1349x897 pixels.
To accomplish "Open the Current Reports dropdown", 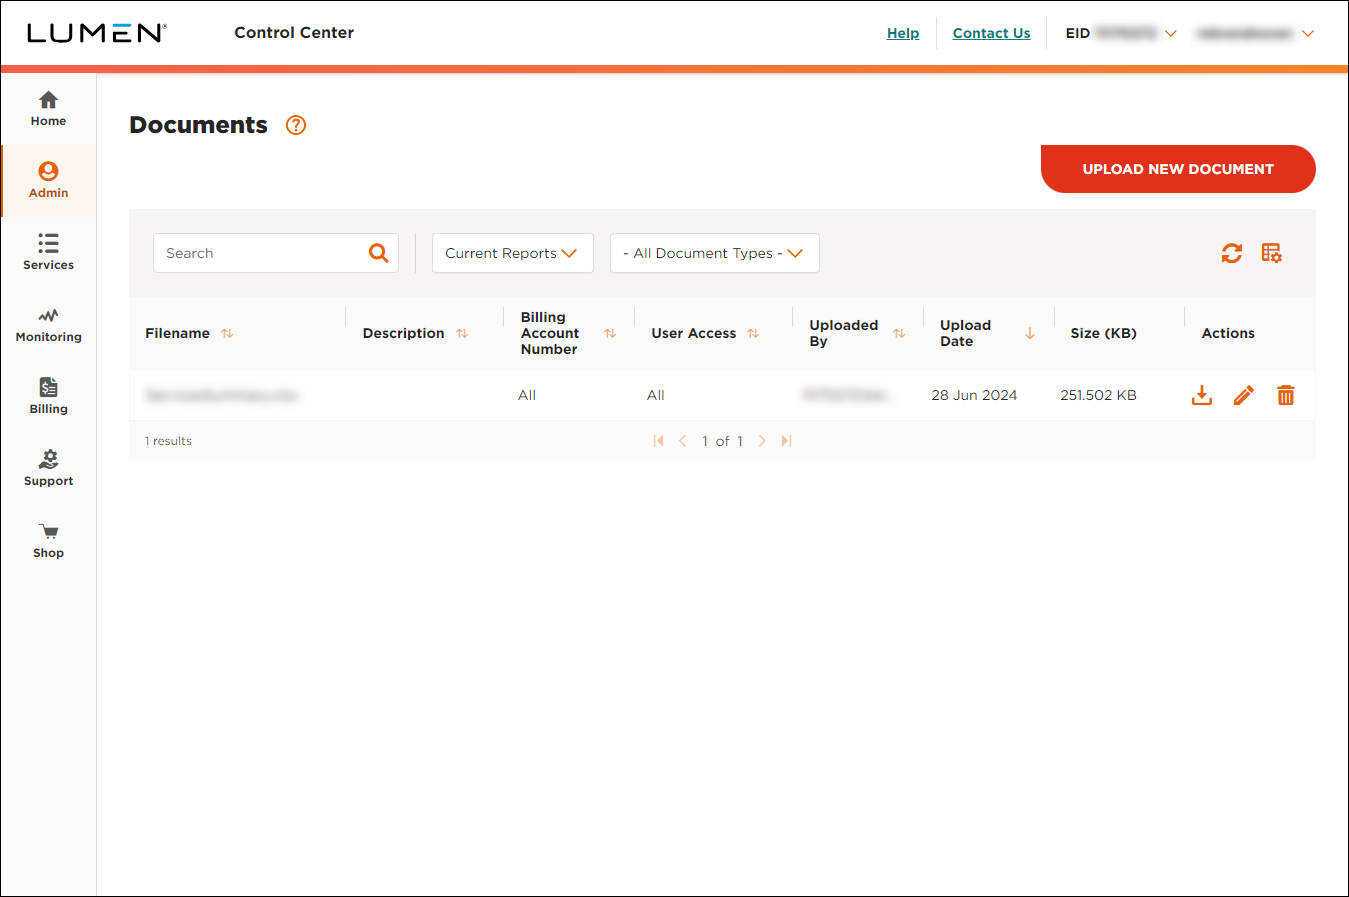I will click(513, 253).
